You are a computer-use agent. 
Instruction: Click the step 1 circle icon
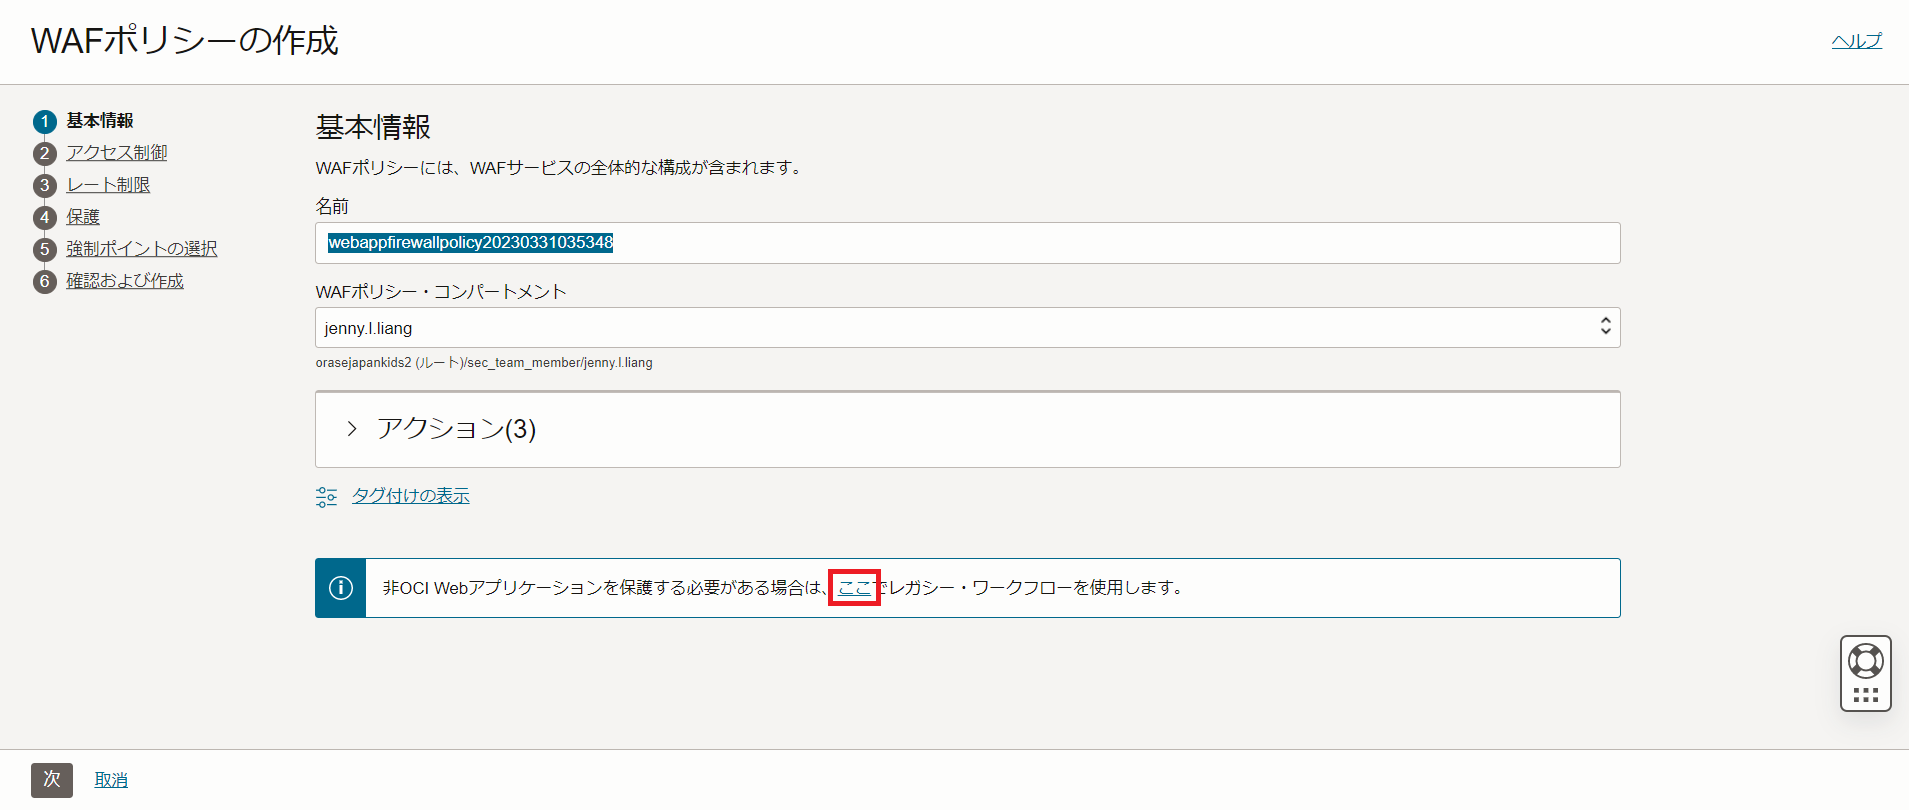[44, 122]
